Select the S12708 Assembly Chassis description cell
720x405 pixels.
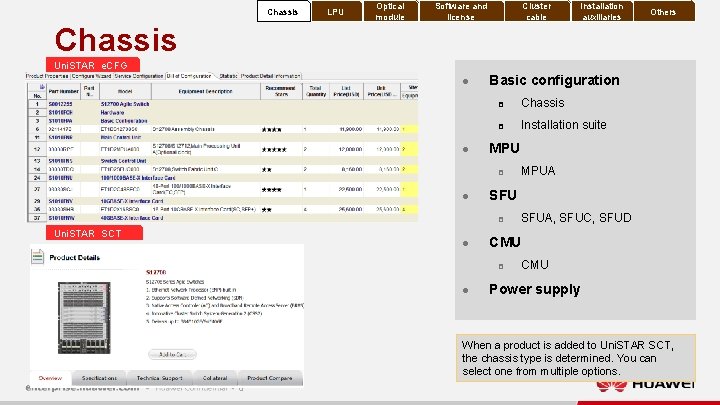[x=205, y=129]
